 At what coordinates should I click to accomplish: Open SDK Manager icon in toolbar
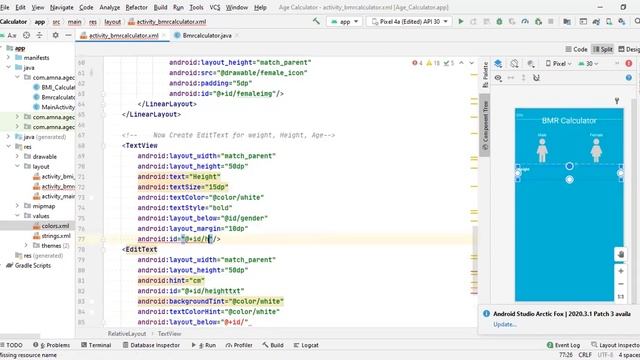pos(622,22)
